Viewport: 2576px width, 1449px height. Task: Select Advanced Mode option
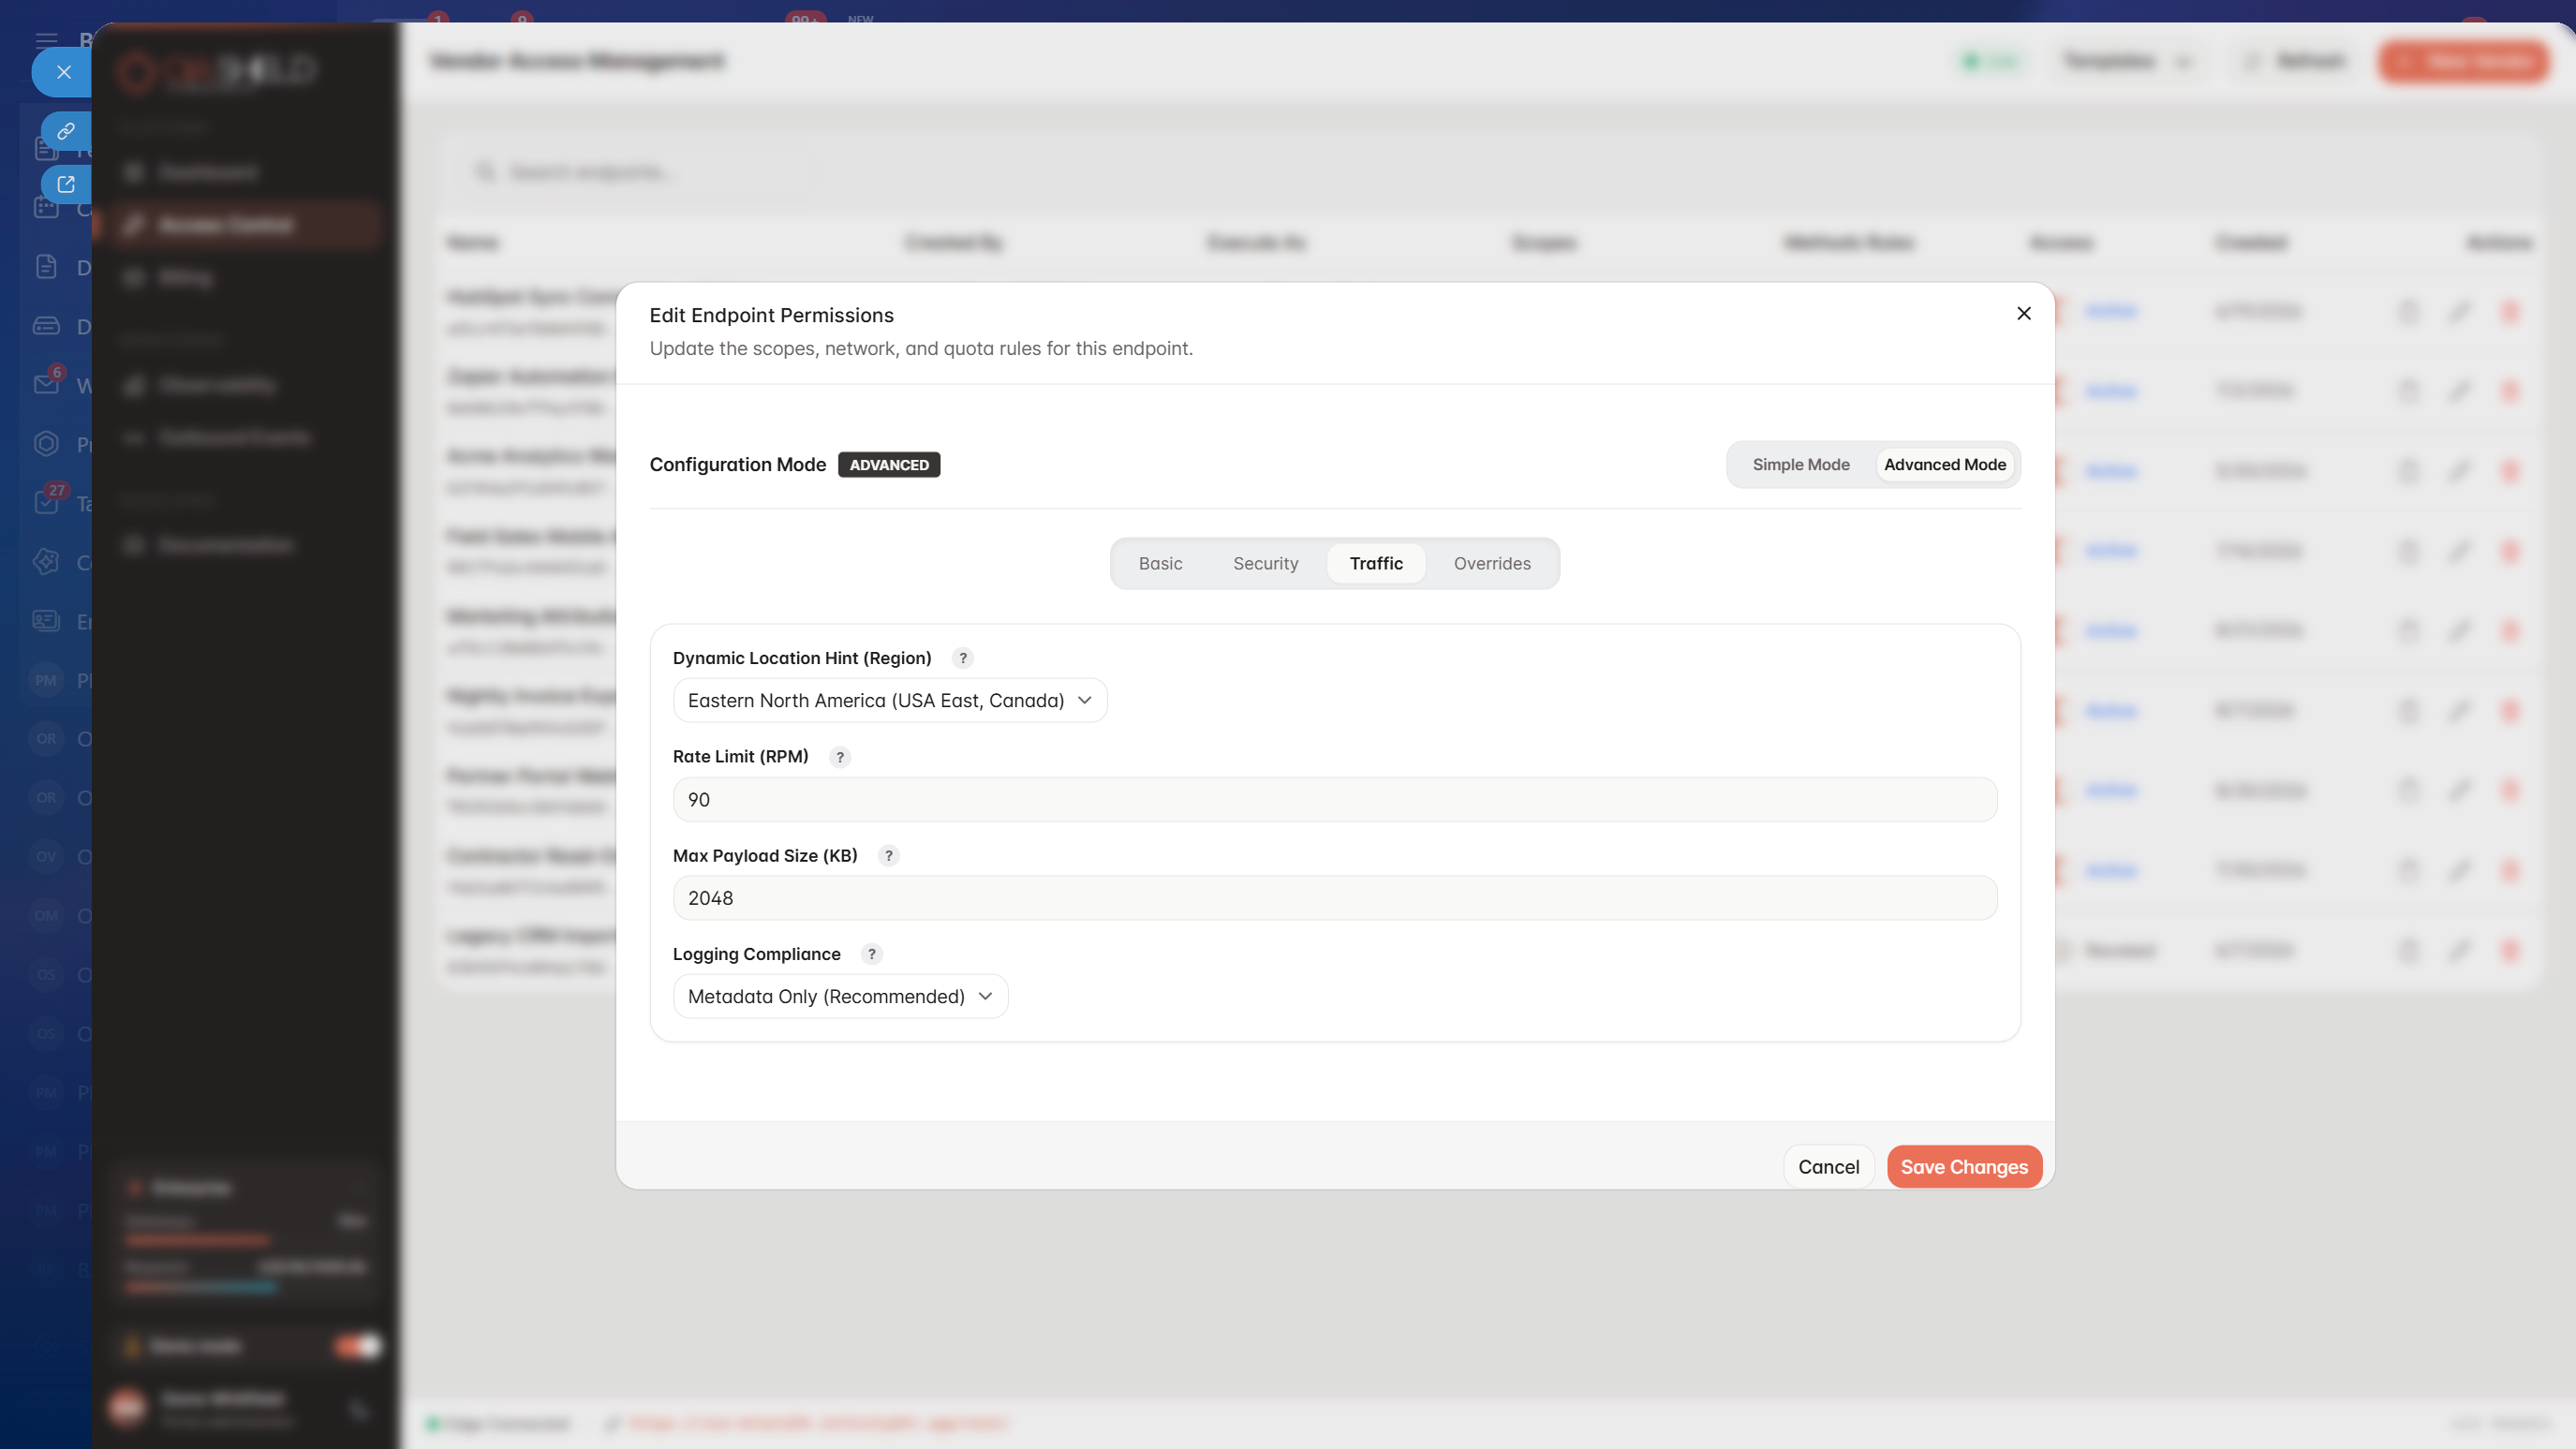point(1944,465)
